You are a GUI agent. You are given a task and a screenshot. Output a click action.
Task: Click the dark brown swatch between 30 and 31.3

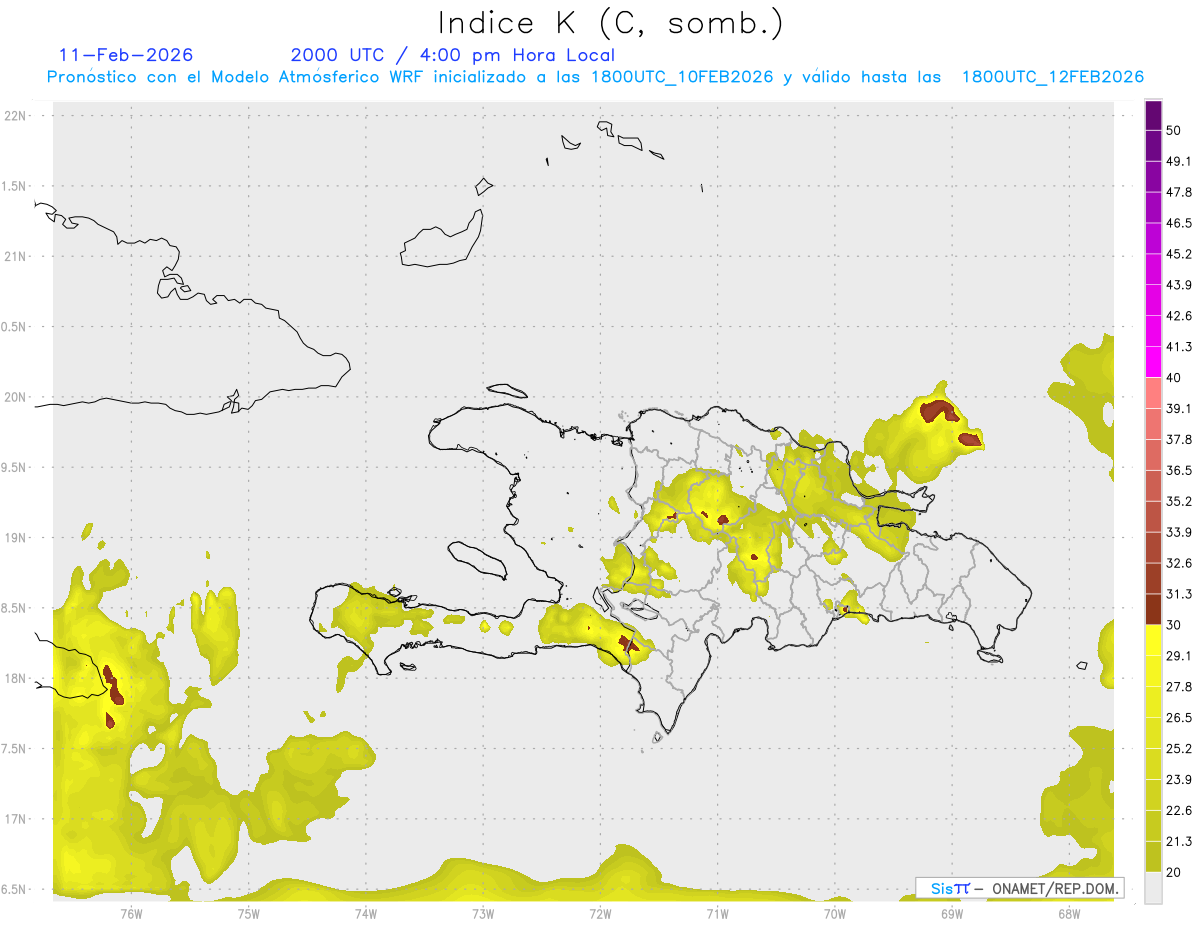pyautogui.click(x=1153, y=609)
